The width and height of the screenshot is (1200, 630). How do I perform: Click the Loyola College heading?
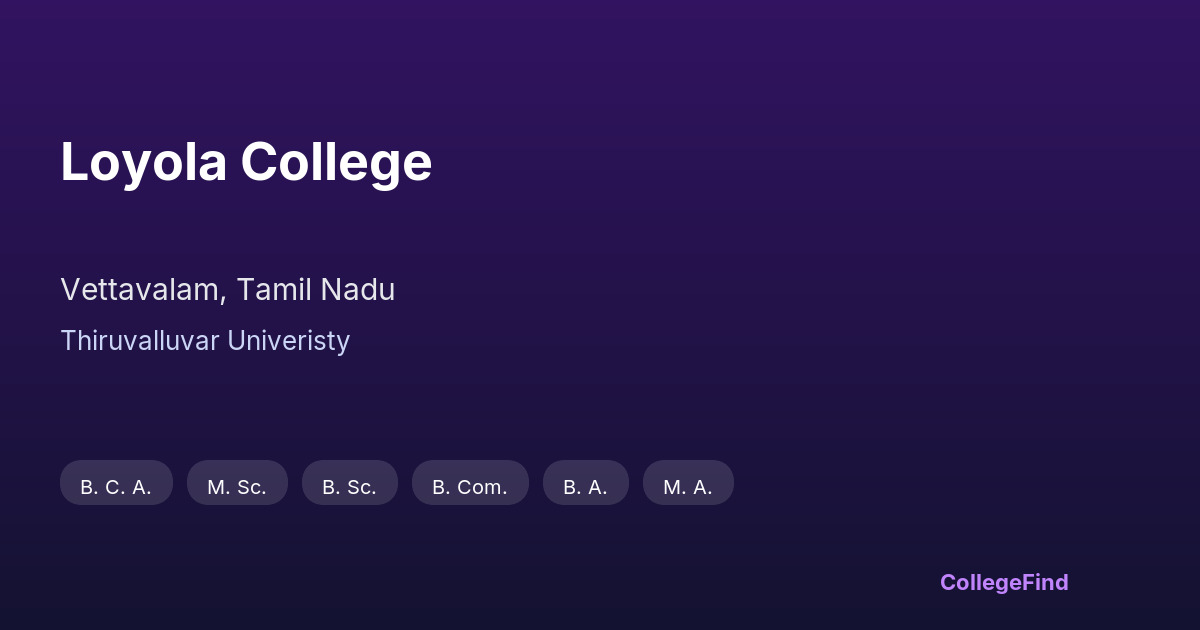coord(246,162)
